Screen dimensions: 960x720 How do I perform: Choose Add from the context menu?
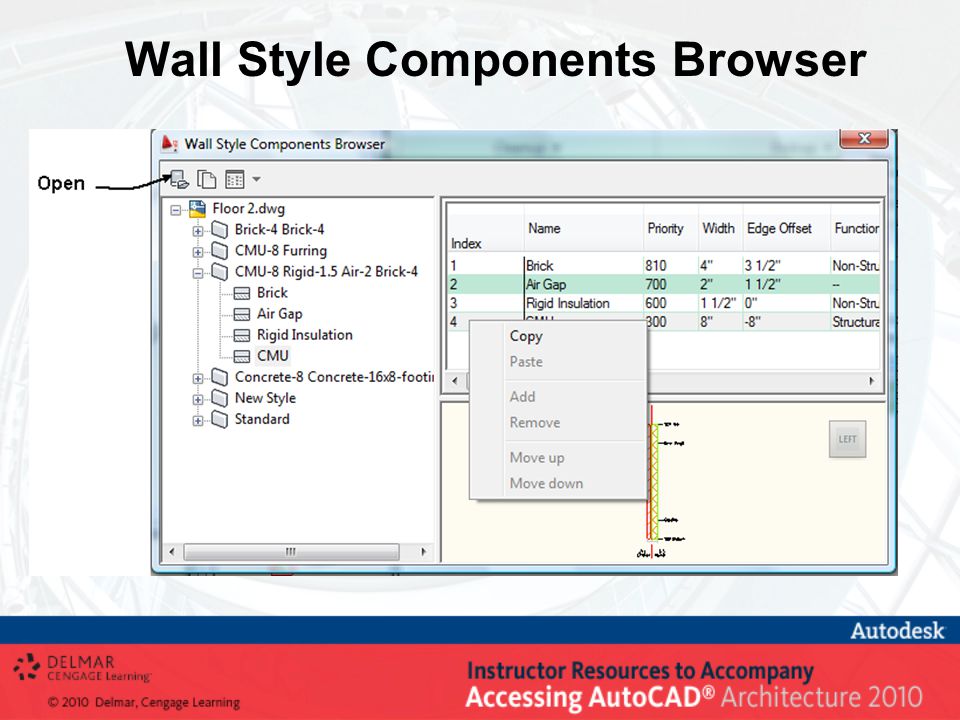click(x=522, y=397)
